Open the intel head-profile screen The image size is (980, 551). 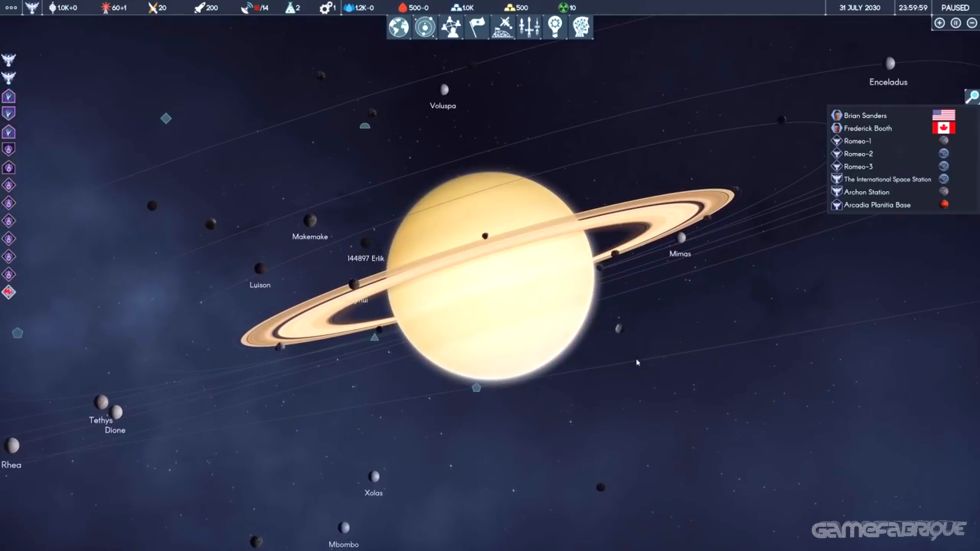coord(581,27)
